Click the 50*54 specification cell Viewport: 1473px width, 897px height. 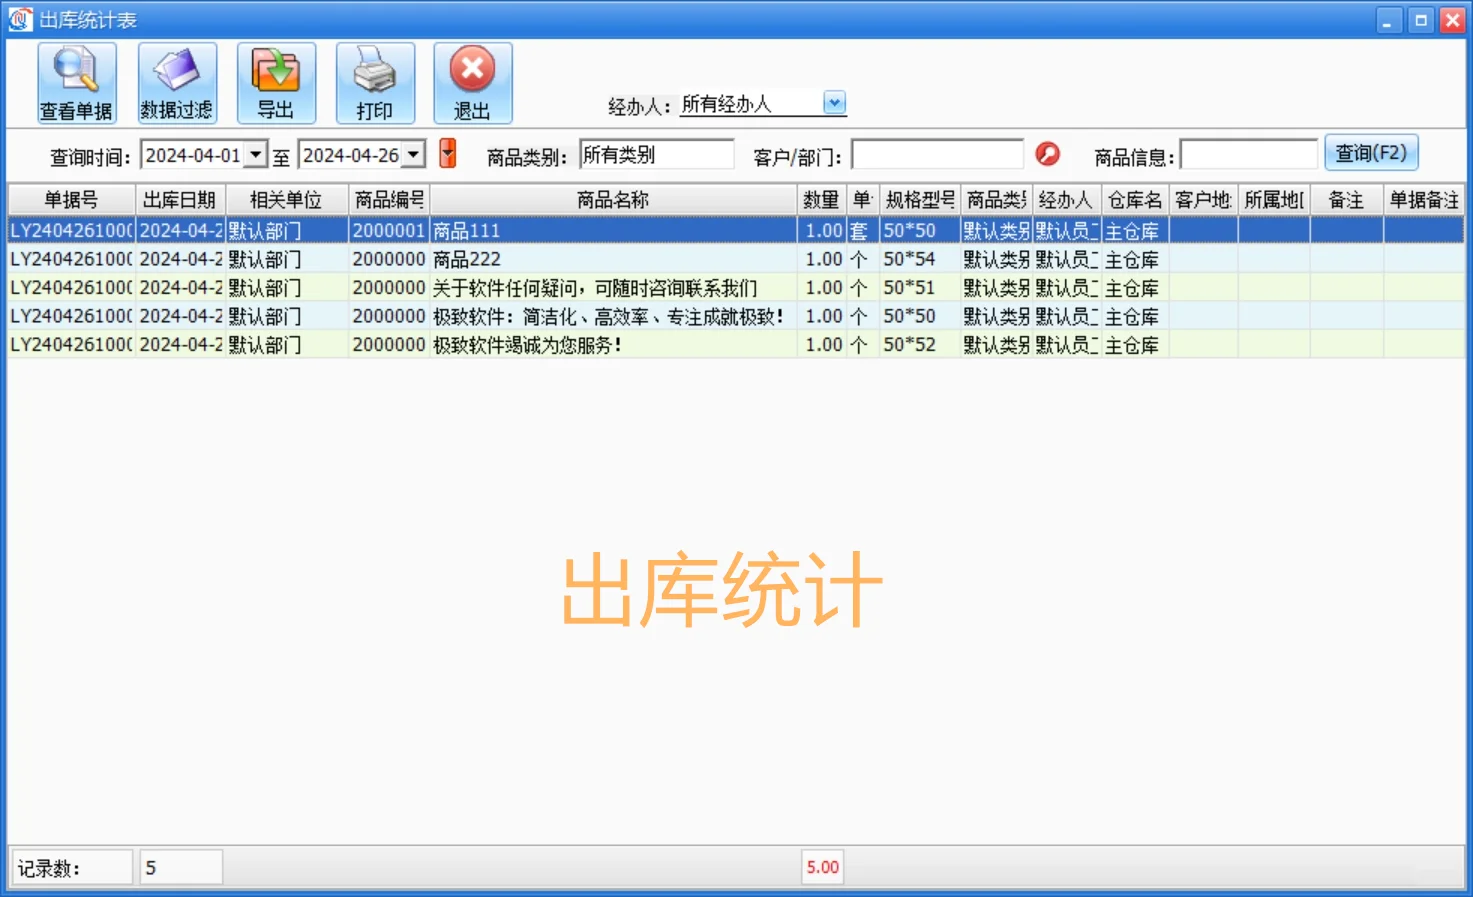click(x=919, y=259)
